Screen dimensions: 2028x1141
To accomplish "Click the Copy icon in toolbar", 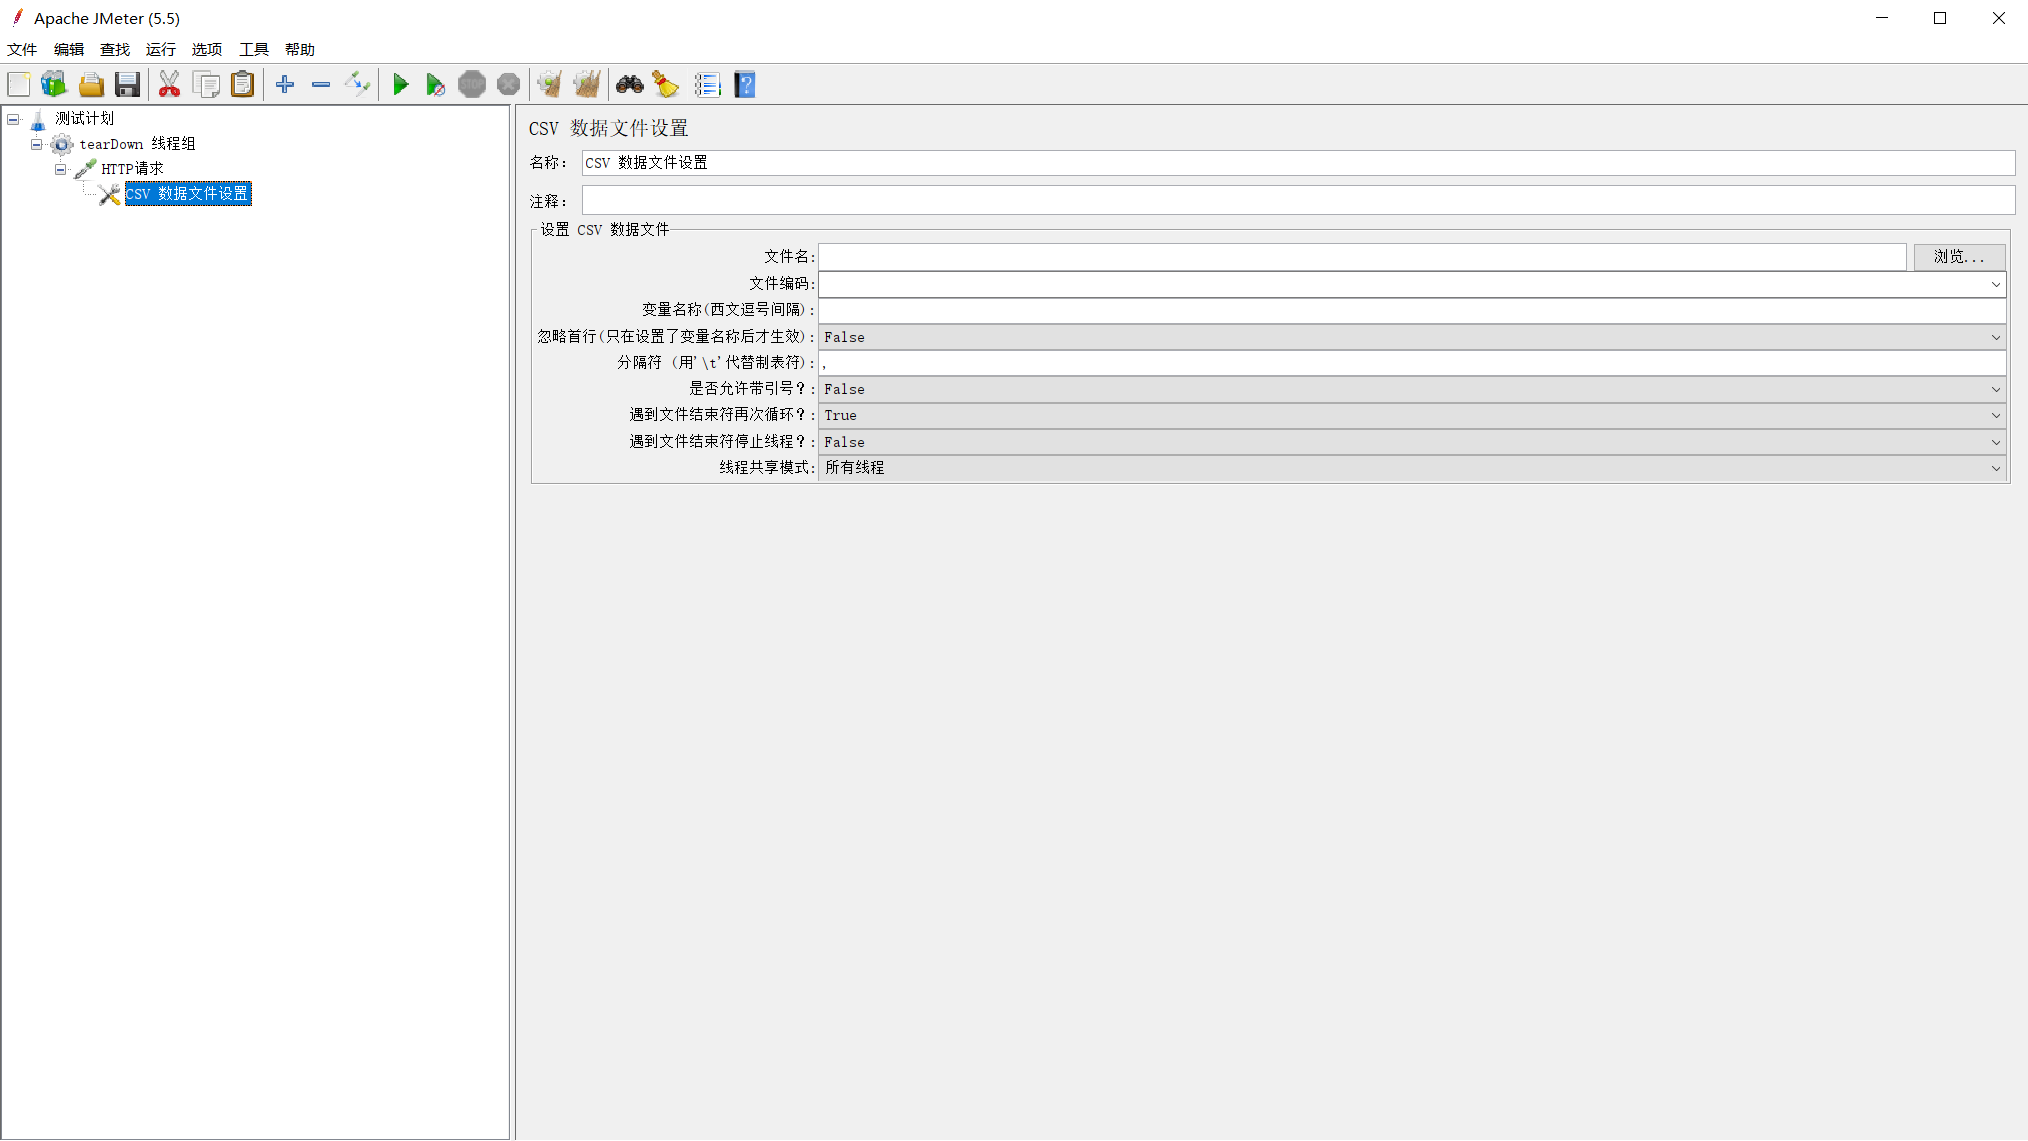I will (x=207, y=85).
